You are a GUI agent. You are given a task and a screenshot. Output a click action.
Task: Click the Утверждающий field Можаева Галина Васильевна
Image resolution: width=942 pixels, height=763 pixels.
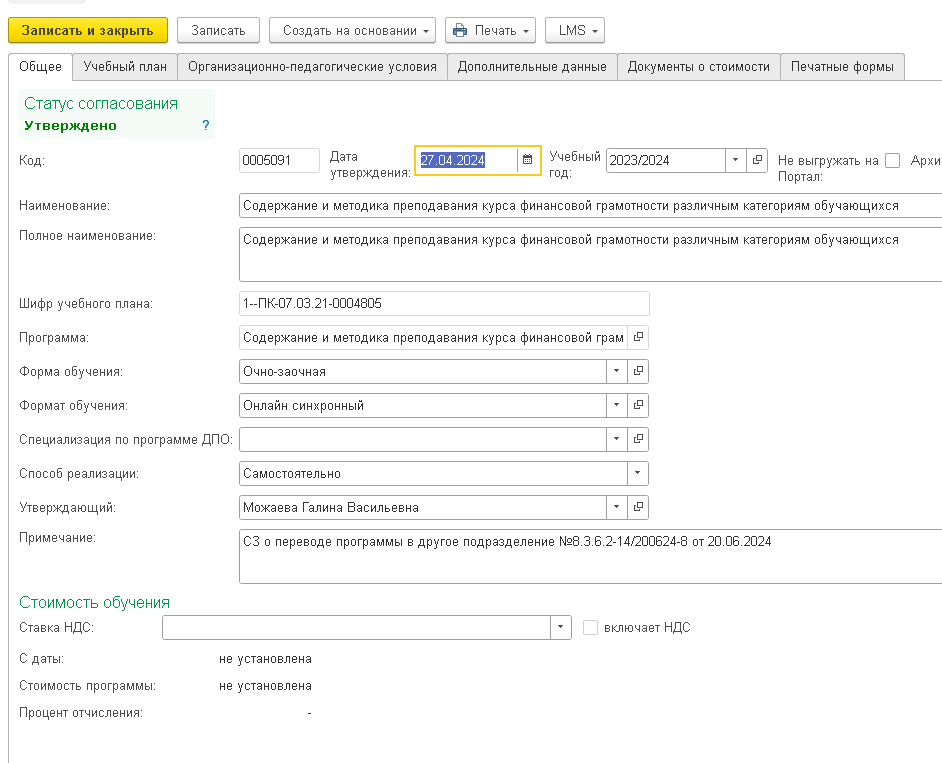point(423,507)
